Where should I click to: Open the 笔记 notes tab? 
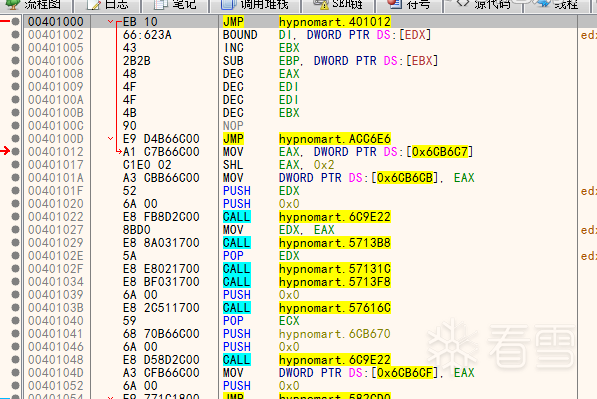point(175,5)
